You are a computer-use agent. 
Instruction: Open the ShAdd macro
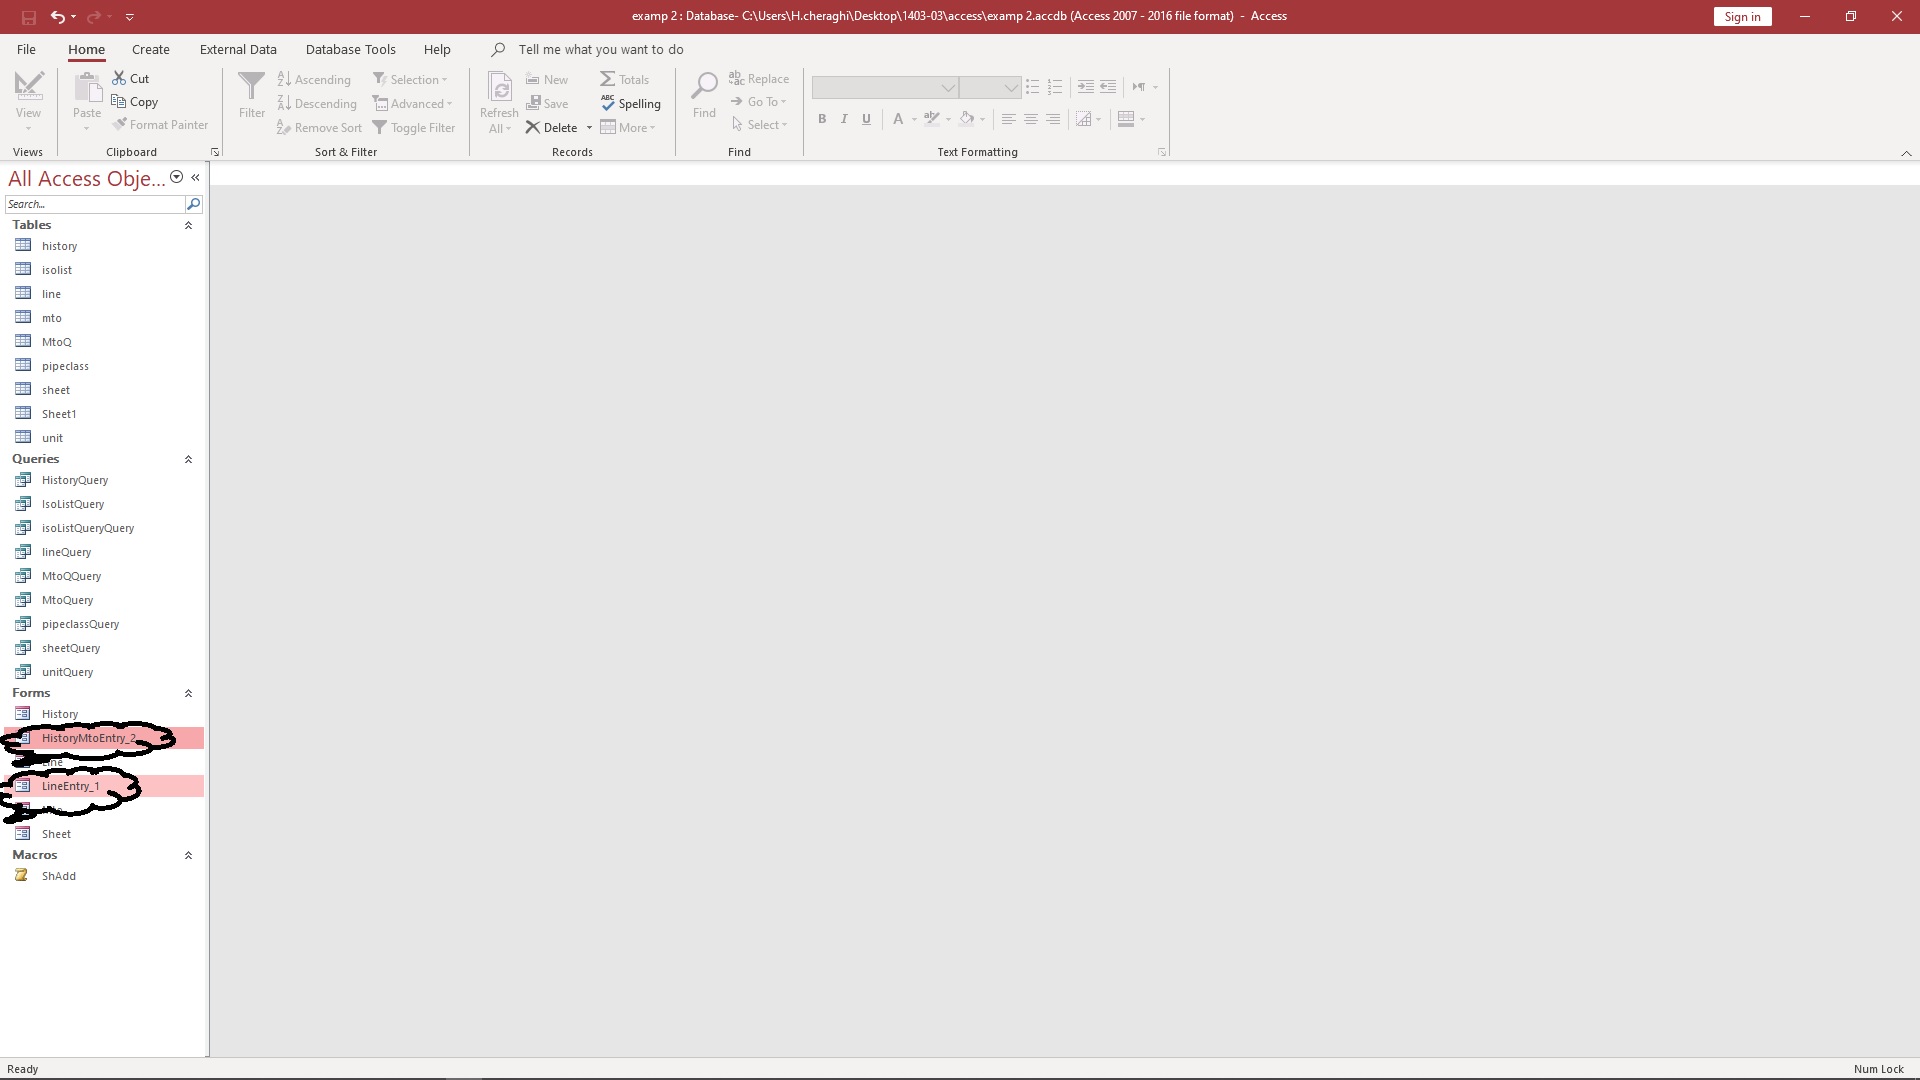58,876
